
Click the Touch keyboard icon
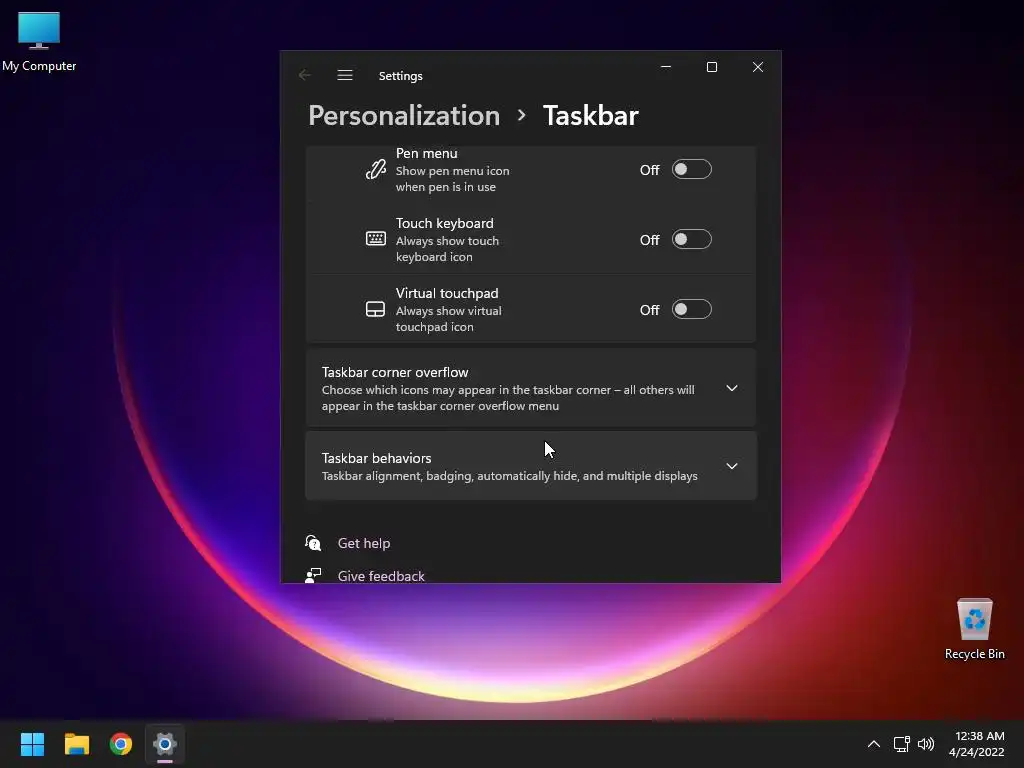[376, 239]
